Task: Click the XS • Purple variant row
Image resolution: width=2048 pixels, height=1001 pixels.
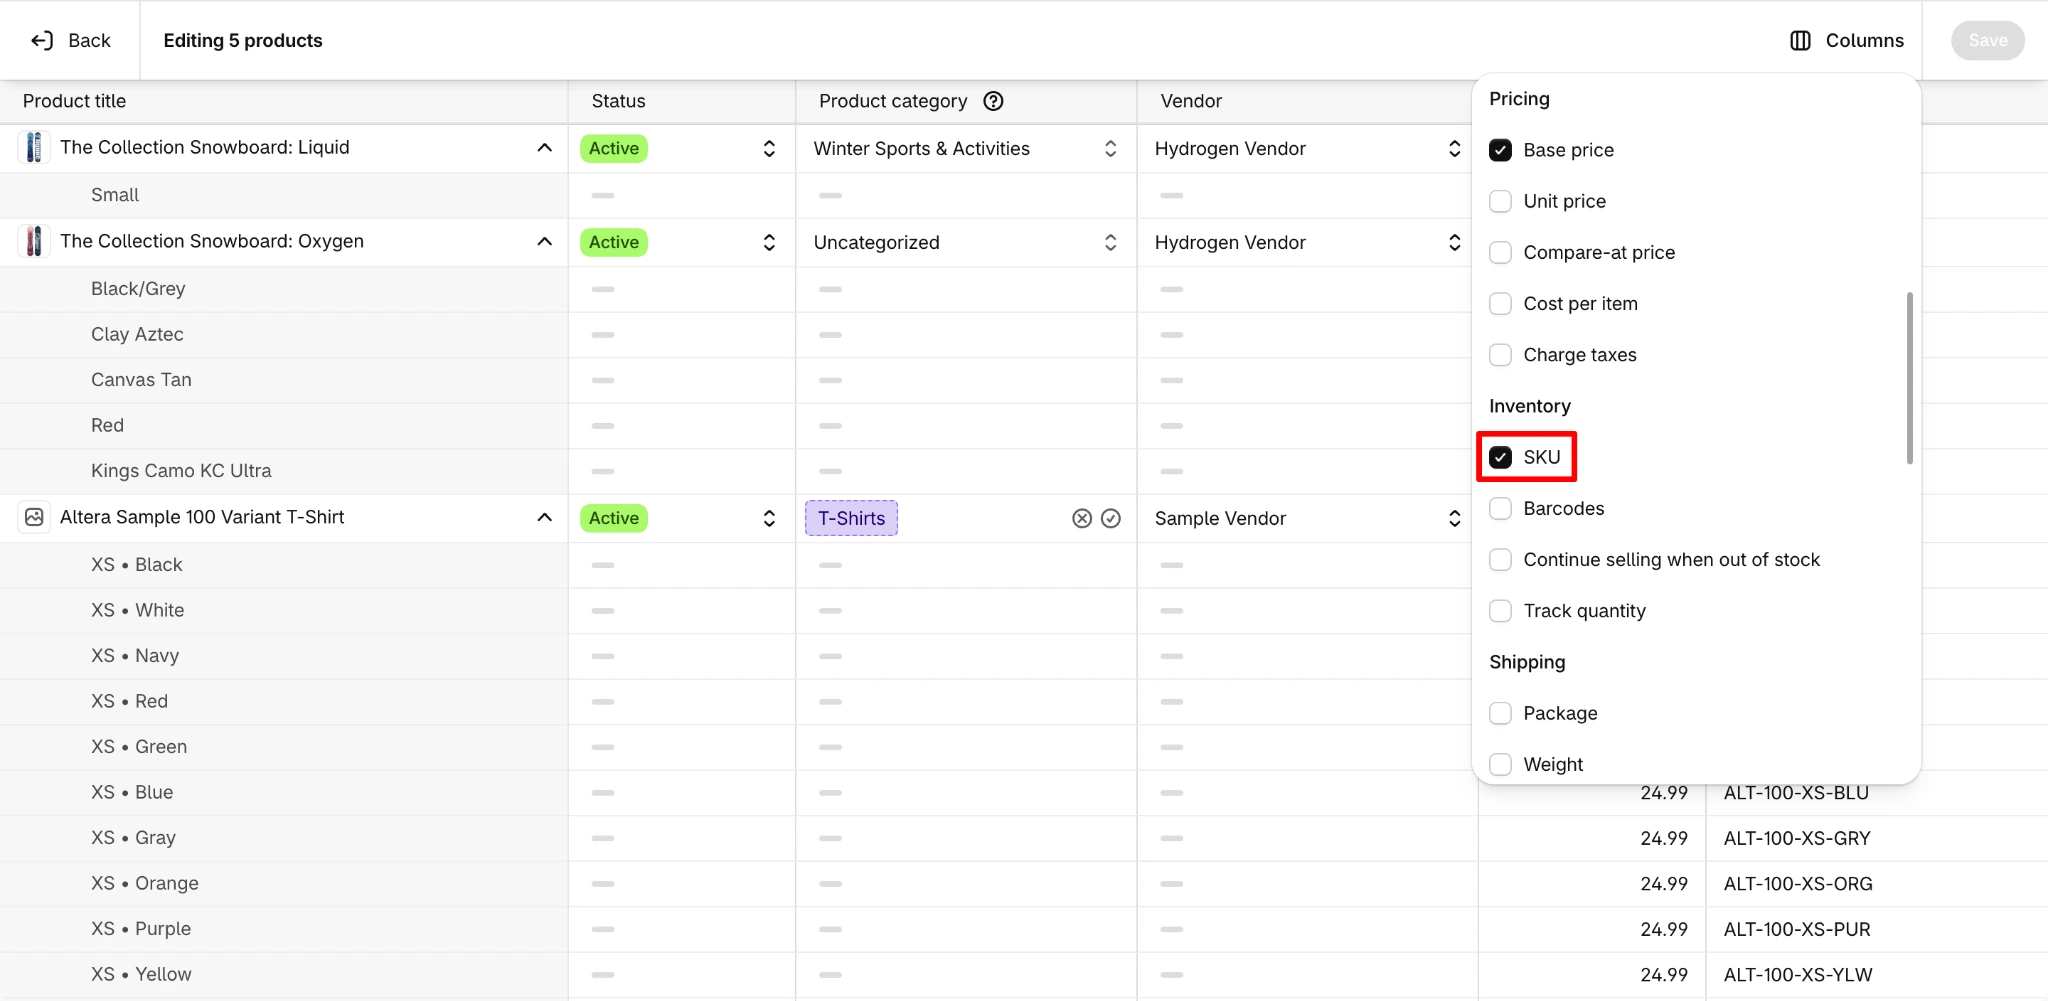Action: 284,929
